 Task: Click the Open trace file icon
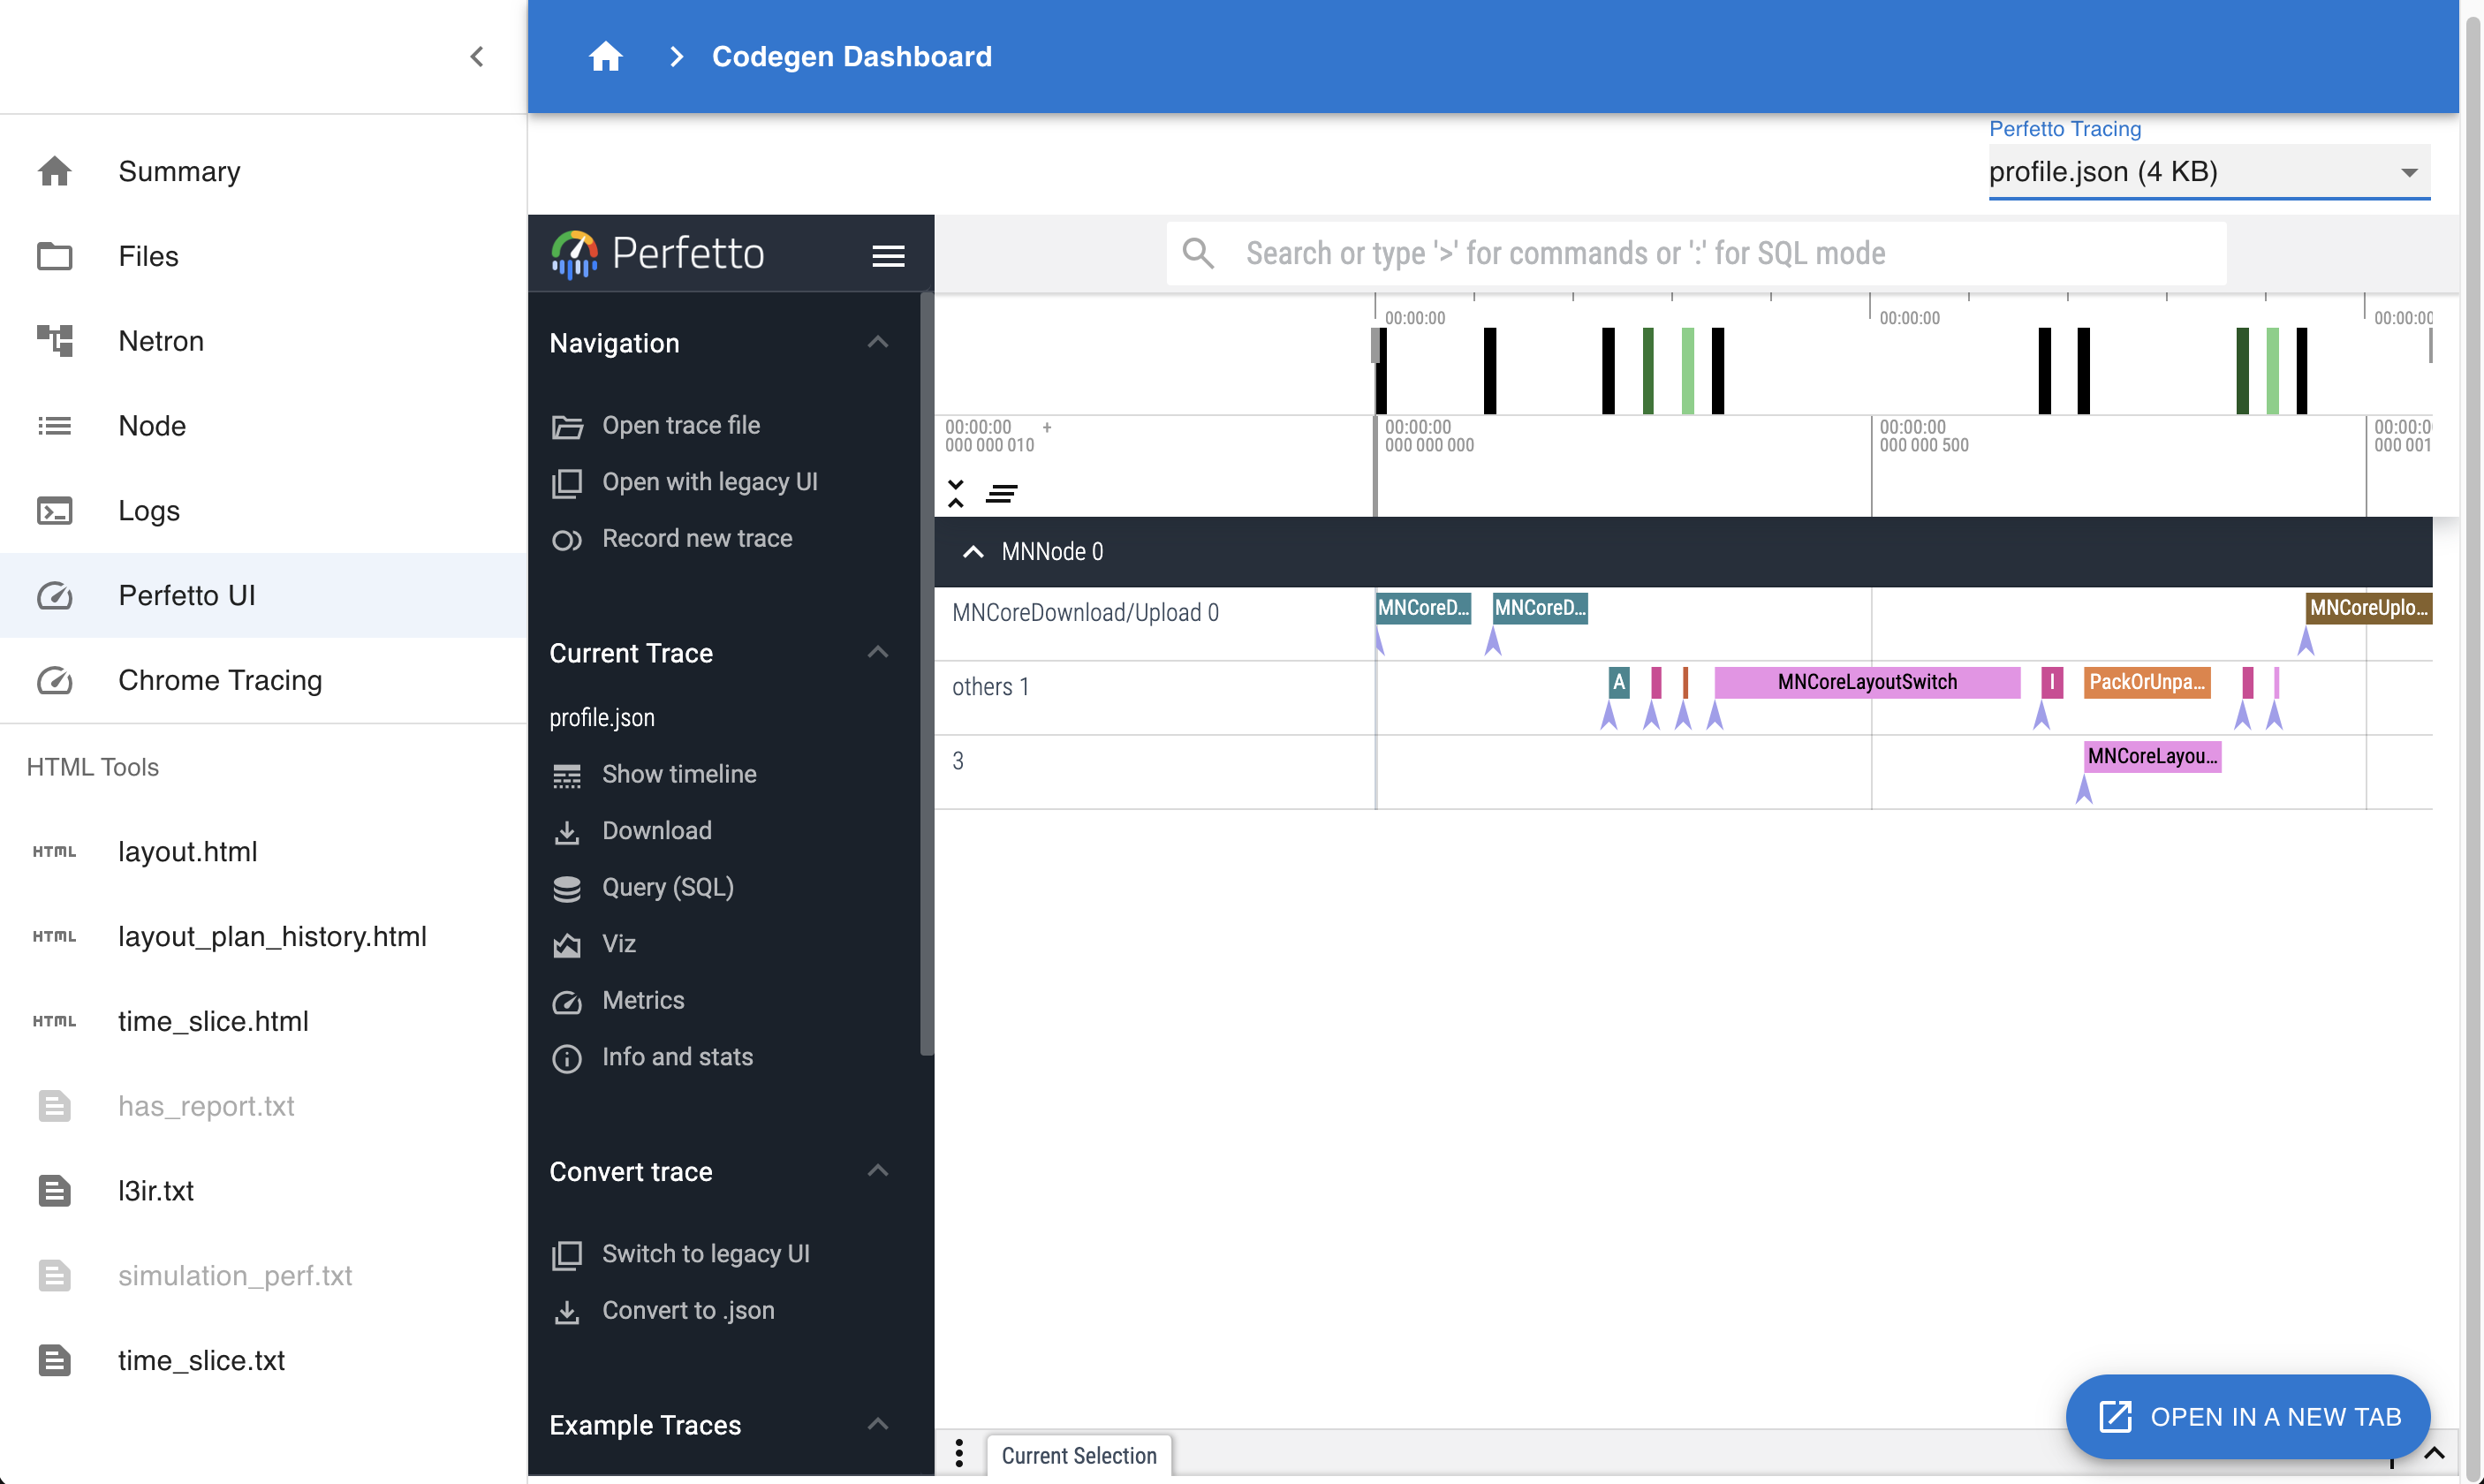(x=567, y=426)
